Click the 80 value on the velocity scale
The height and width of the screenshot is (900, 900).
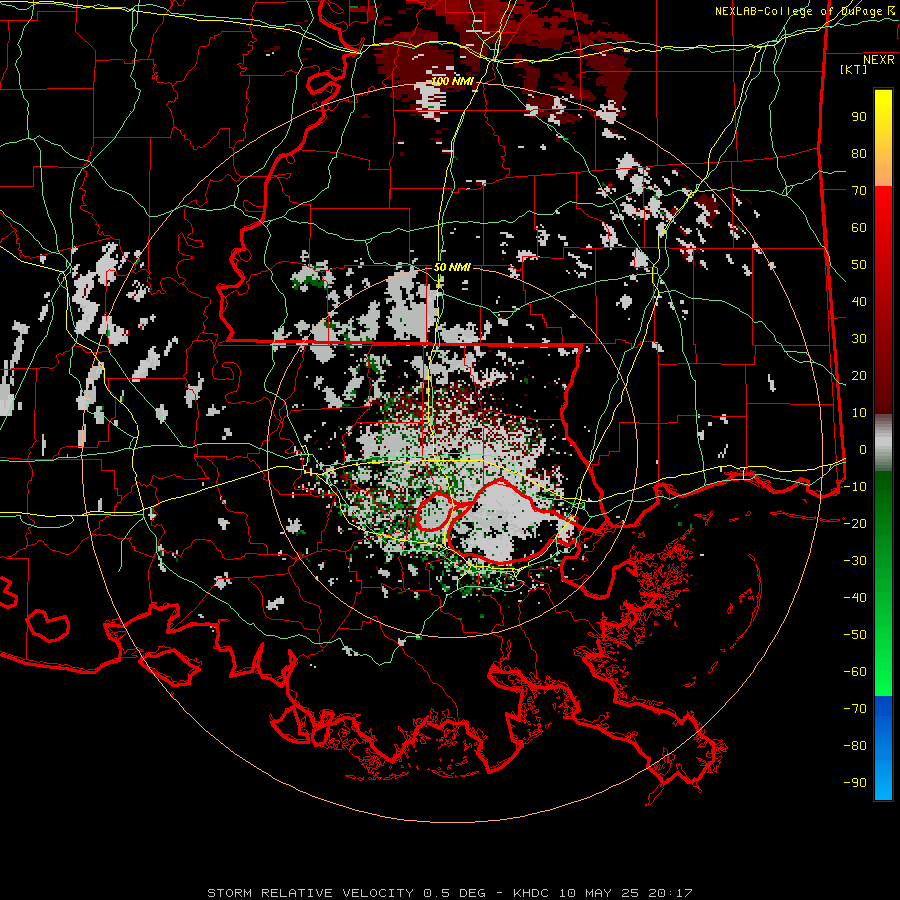pyautogui.click(x=859, y=154)
